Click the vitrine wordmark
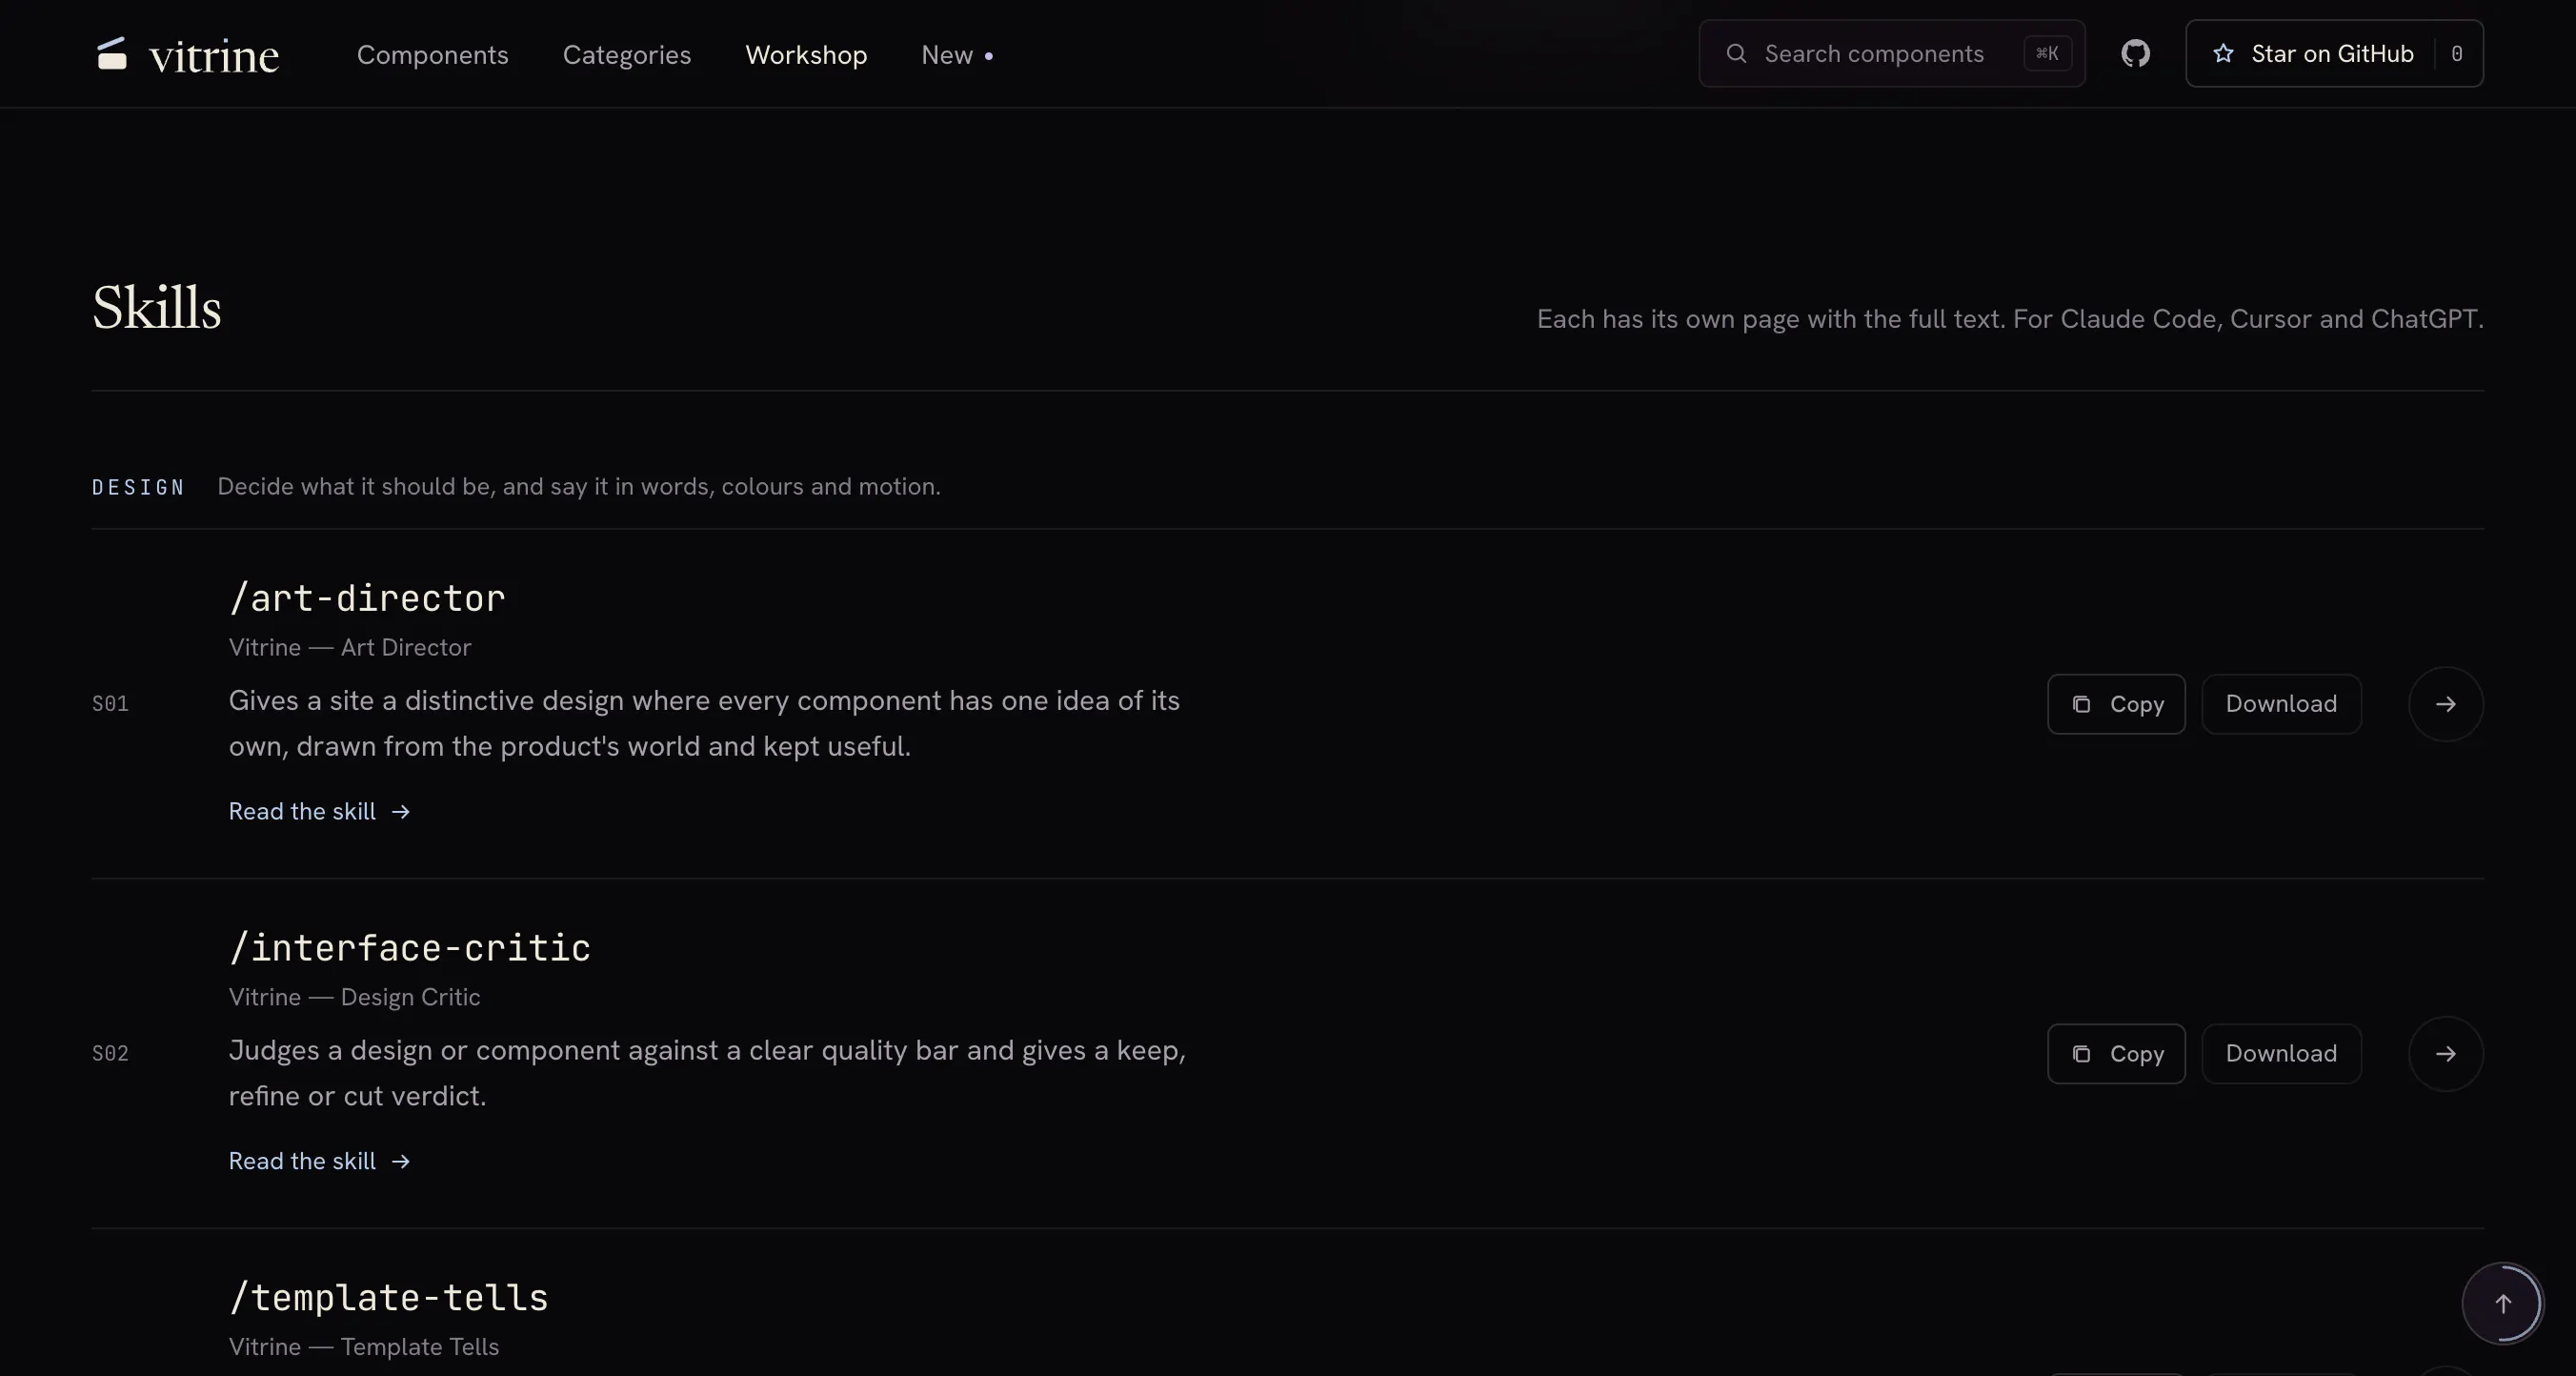The width and height of the screenshot is (2576, 1376). pyautogui.click(x=214, y=56)
